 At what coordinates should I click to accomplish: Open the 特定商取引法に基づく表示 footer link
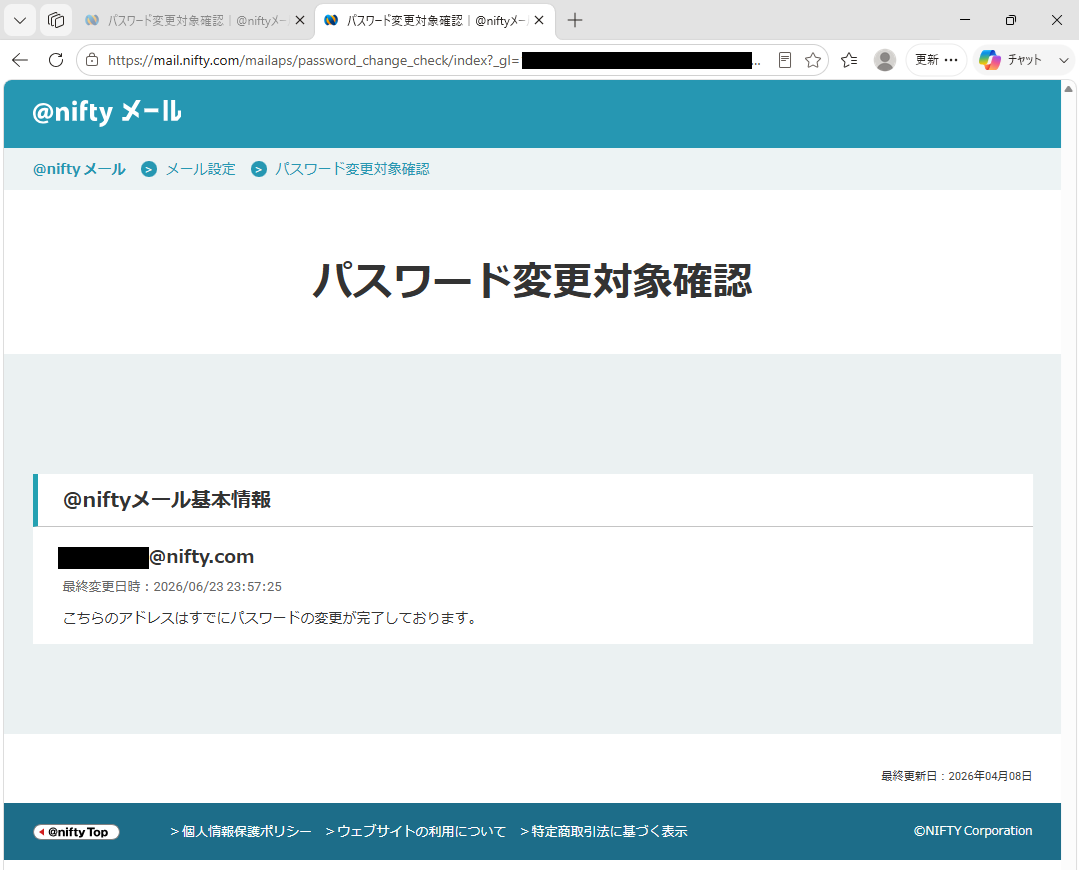click(603, 831)
